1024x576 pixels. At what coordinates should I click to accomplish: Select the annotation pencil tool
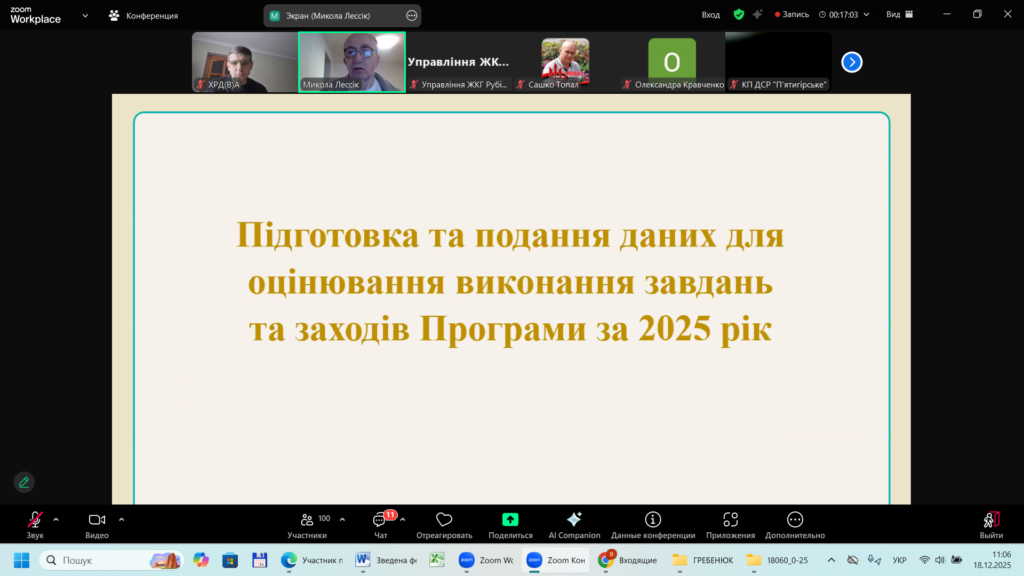[23, 482]
